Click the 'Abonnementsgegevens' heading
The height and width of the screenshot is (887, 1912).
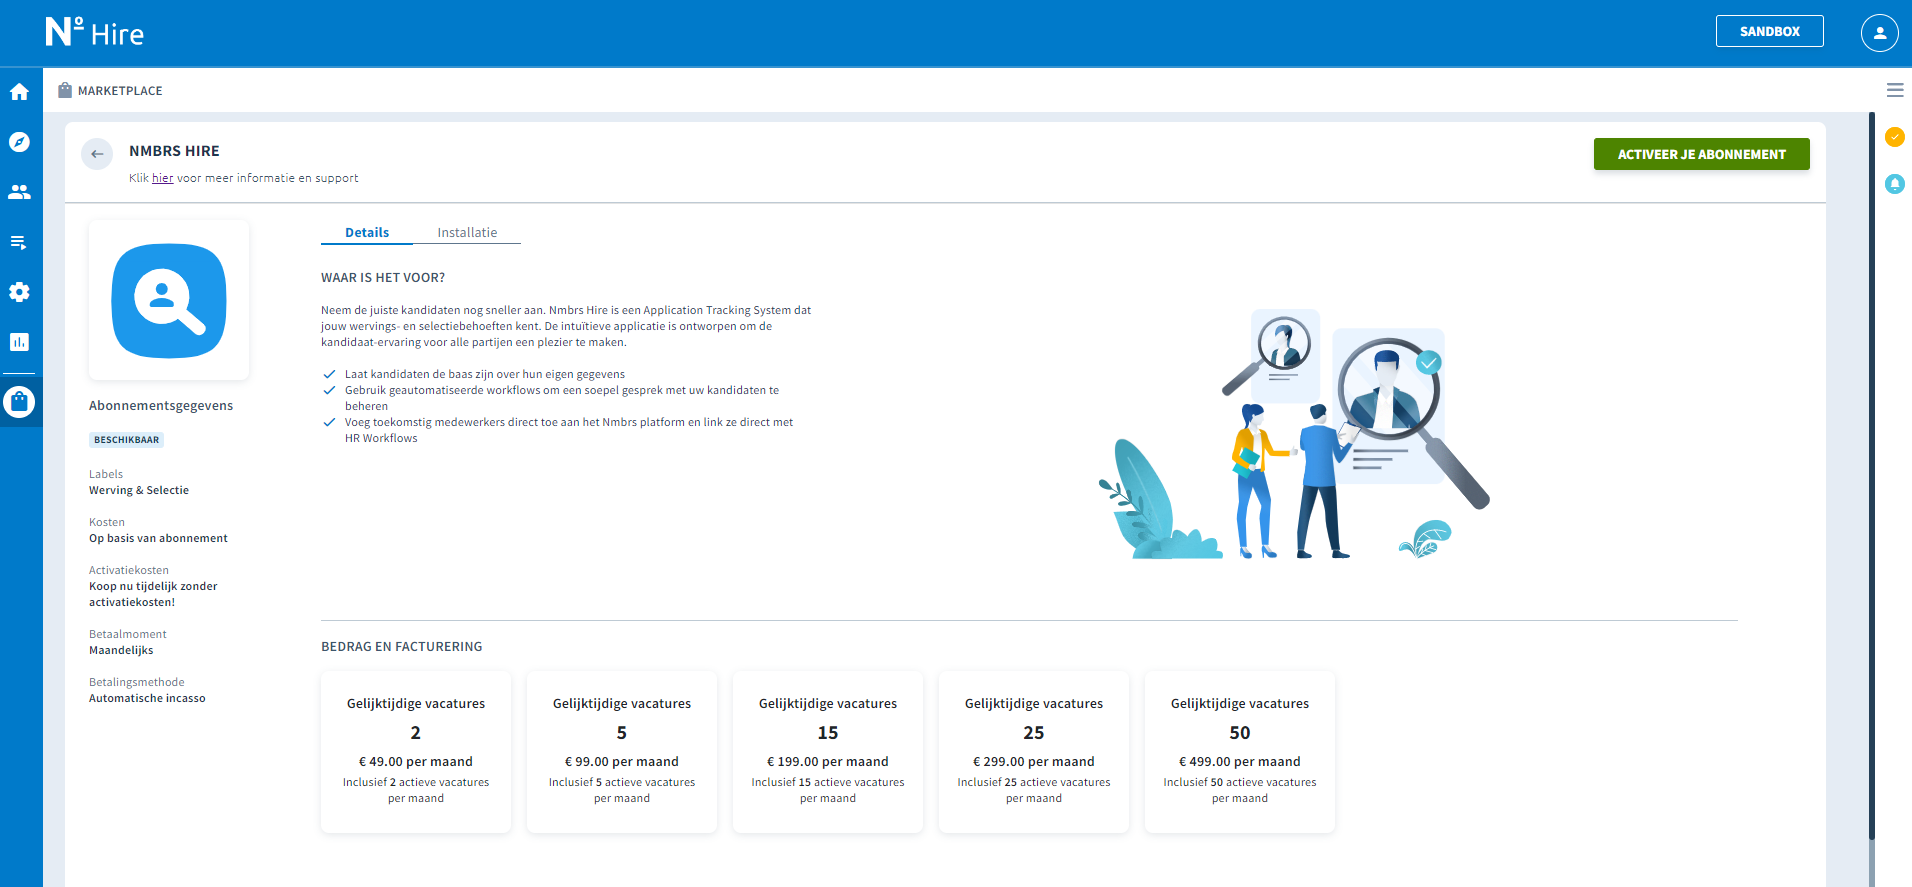click(161, 405)
